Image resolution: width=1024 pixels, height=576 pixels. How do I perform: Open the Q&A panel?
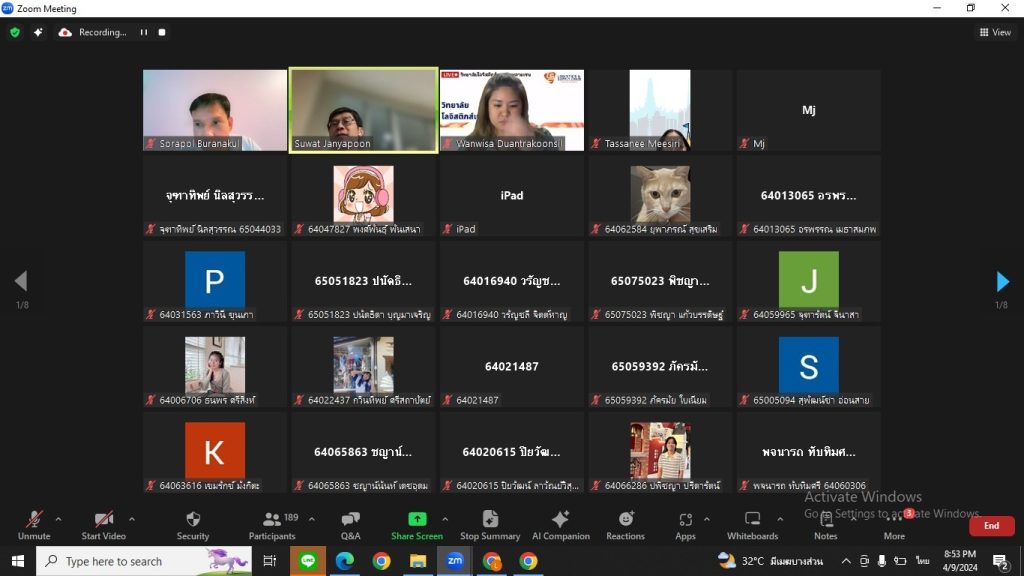(351, 526)
